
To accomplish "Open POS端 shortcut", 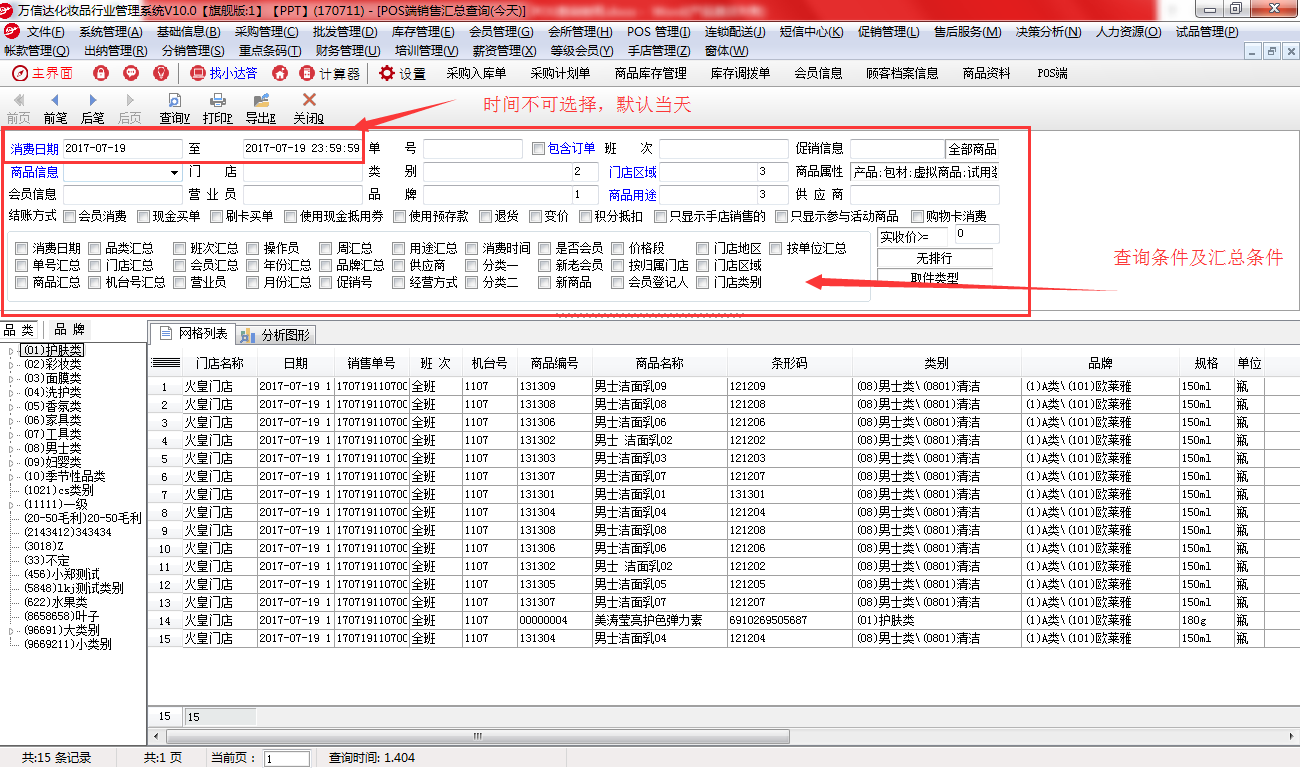I will pyautogui.click(x=1052, y=73).
